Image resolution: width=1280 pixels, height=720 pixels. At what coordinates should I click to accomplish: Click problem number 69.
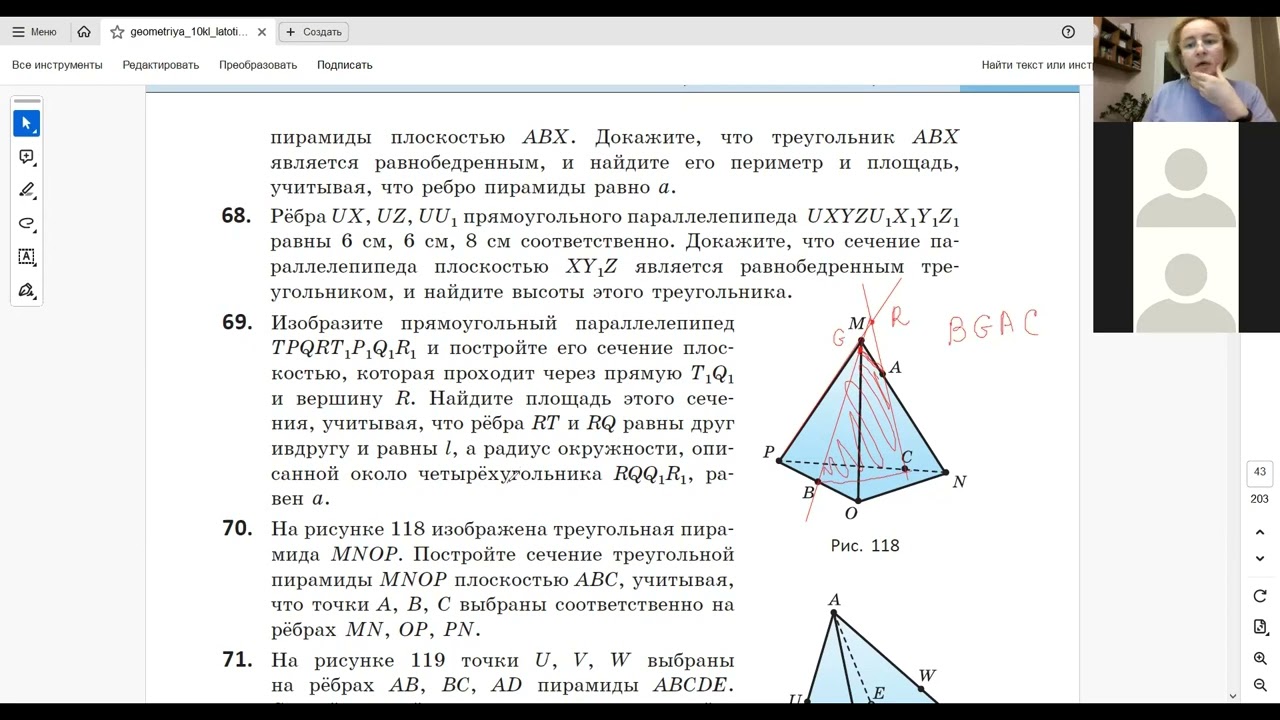click(x=236, y=323)
